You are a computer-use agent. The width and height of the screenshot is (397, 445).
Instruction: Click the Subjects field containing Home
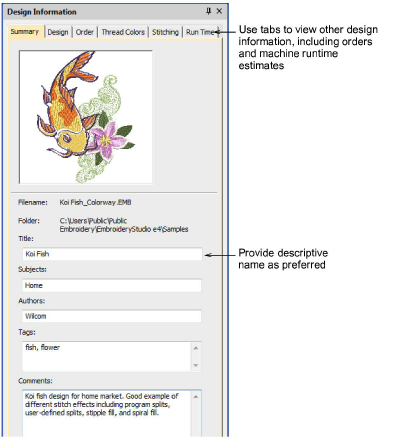(112, 285)
